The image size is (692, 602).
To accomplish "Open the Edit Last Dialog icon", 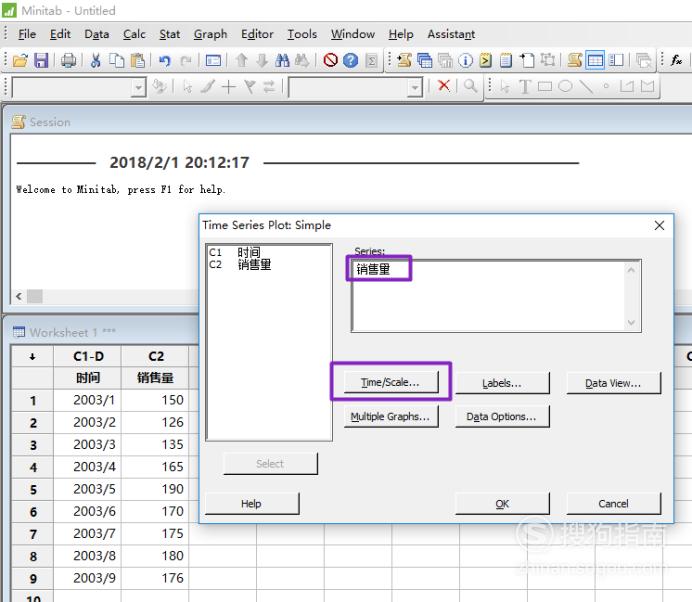I will pos(214,60).
